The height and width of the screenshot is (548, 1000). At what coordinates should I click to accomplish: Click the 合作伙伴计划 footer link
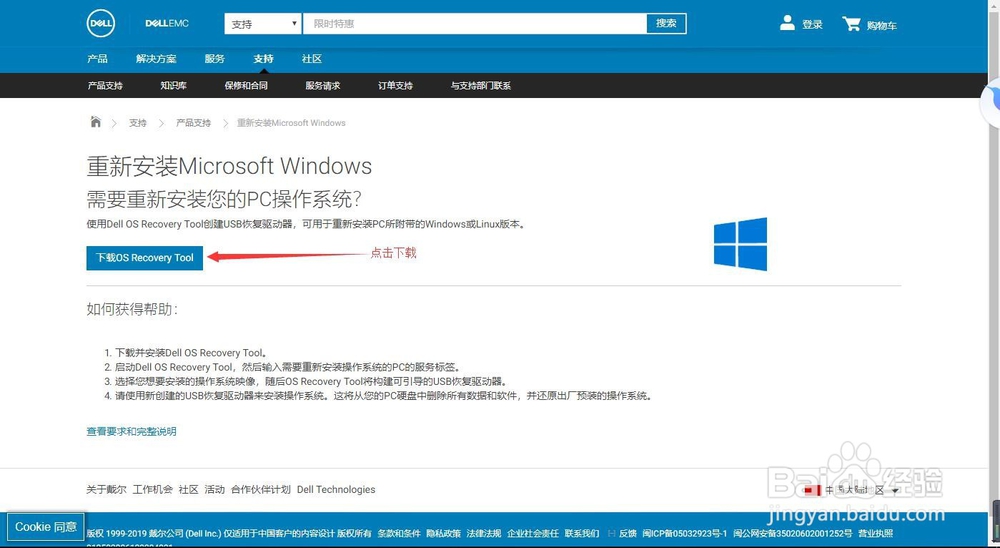[261, 489]
